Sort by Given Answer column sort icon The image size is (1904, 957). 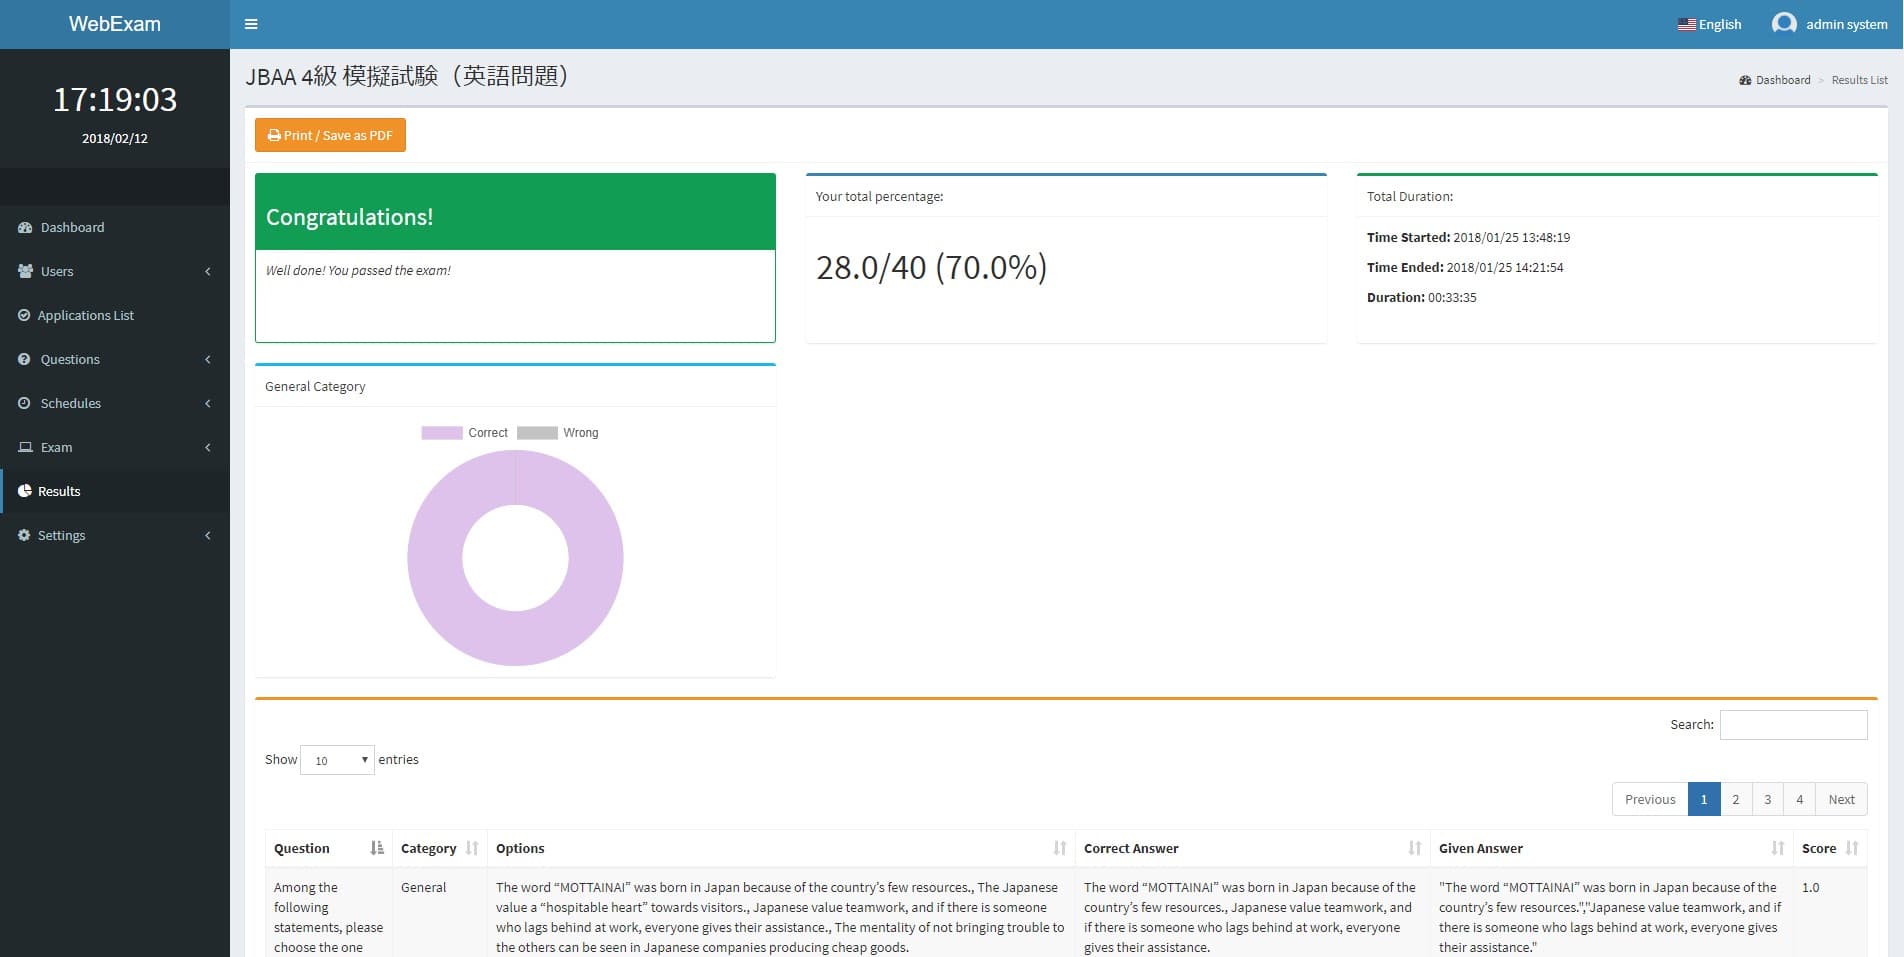coord(1778,848)
